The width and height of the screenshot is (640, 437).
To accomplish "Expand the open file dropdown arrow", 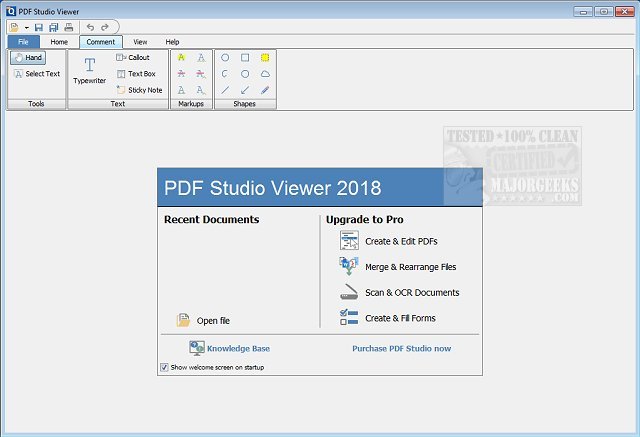I will pyautogui.click(x=27, y=28).
